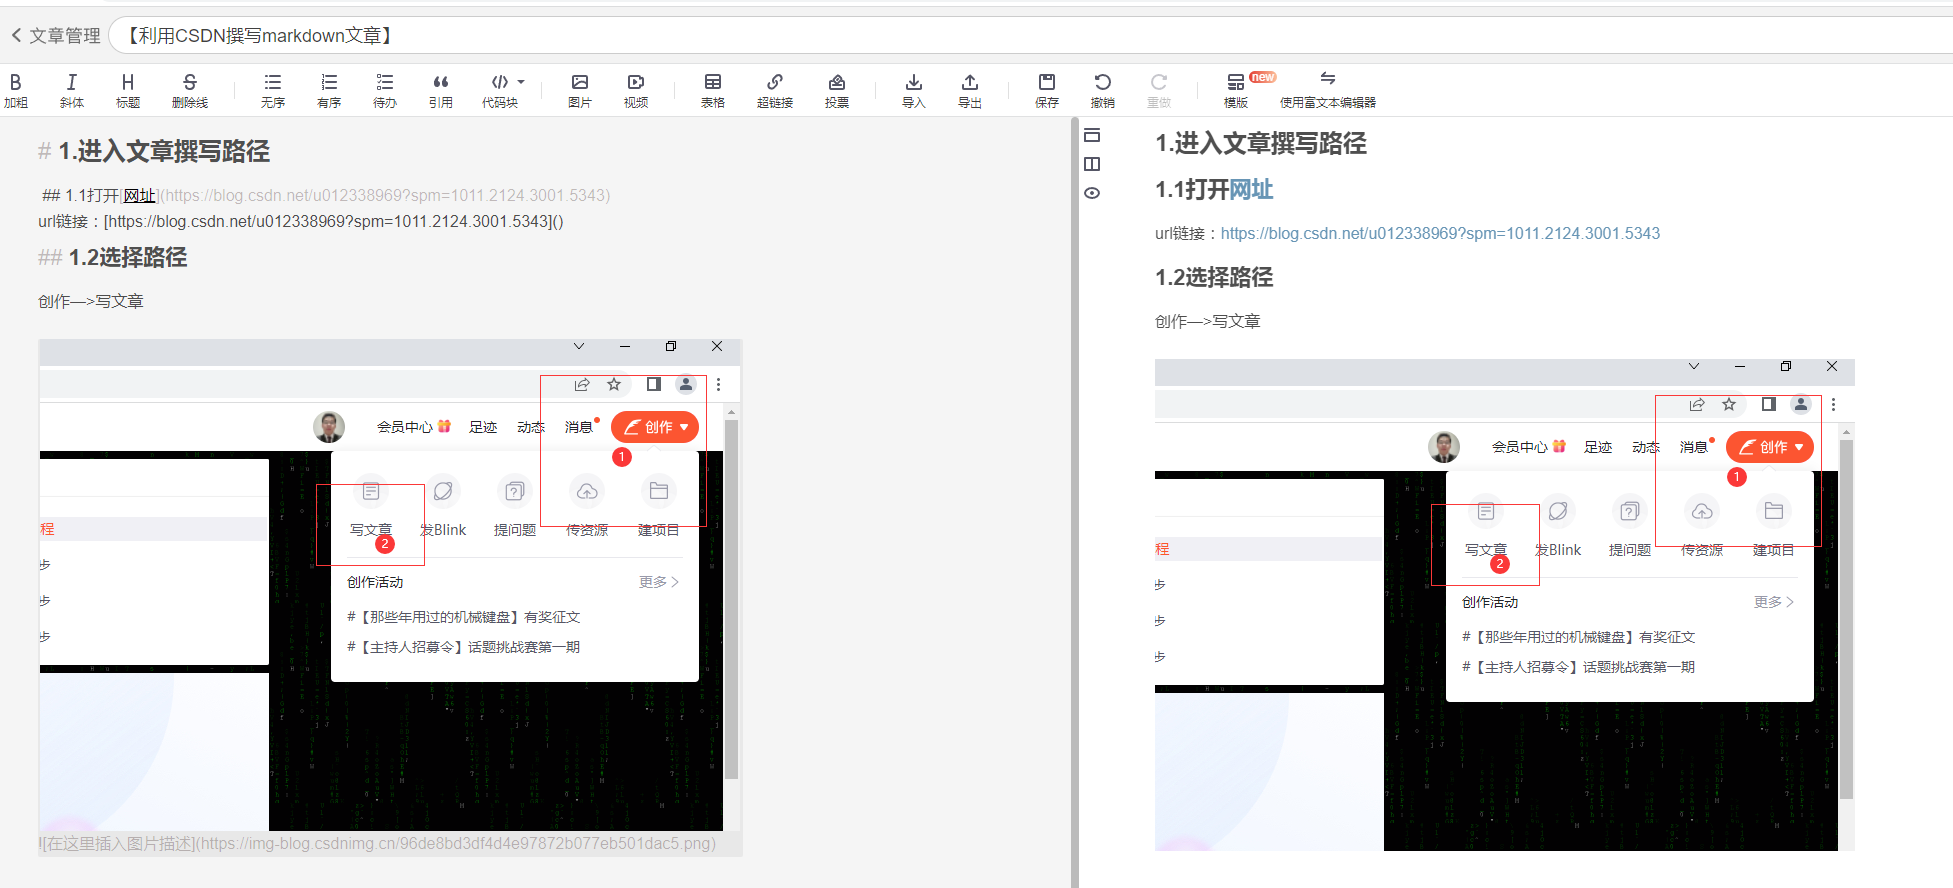This screenshot has height=888, width=1953.
Task: Toggle split-pane preview layout icon
Action: click(1092, 164)
